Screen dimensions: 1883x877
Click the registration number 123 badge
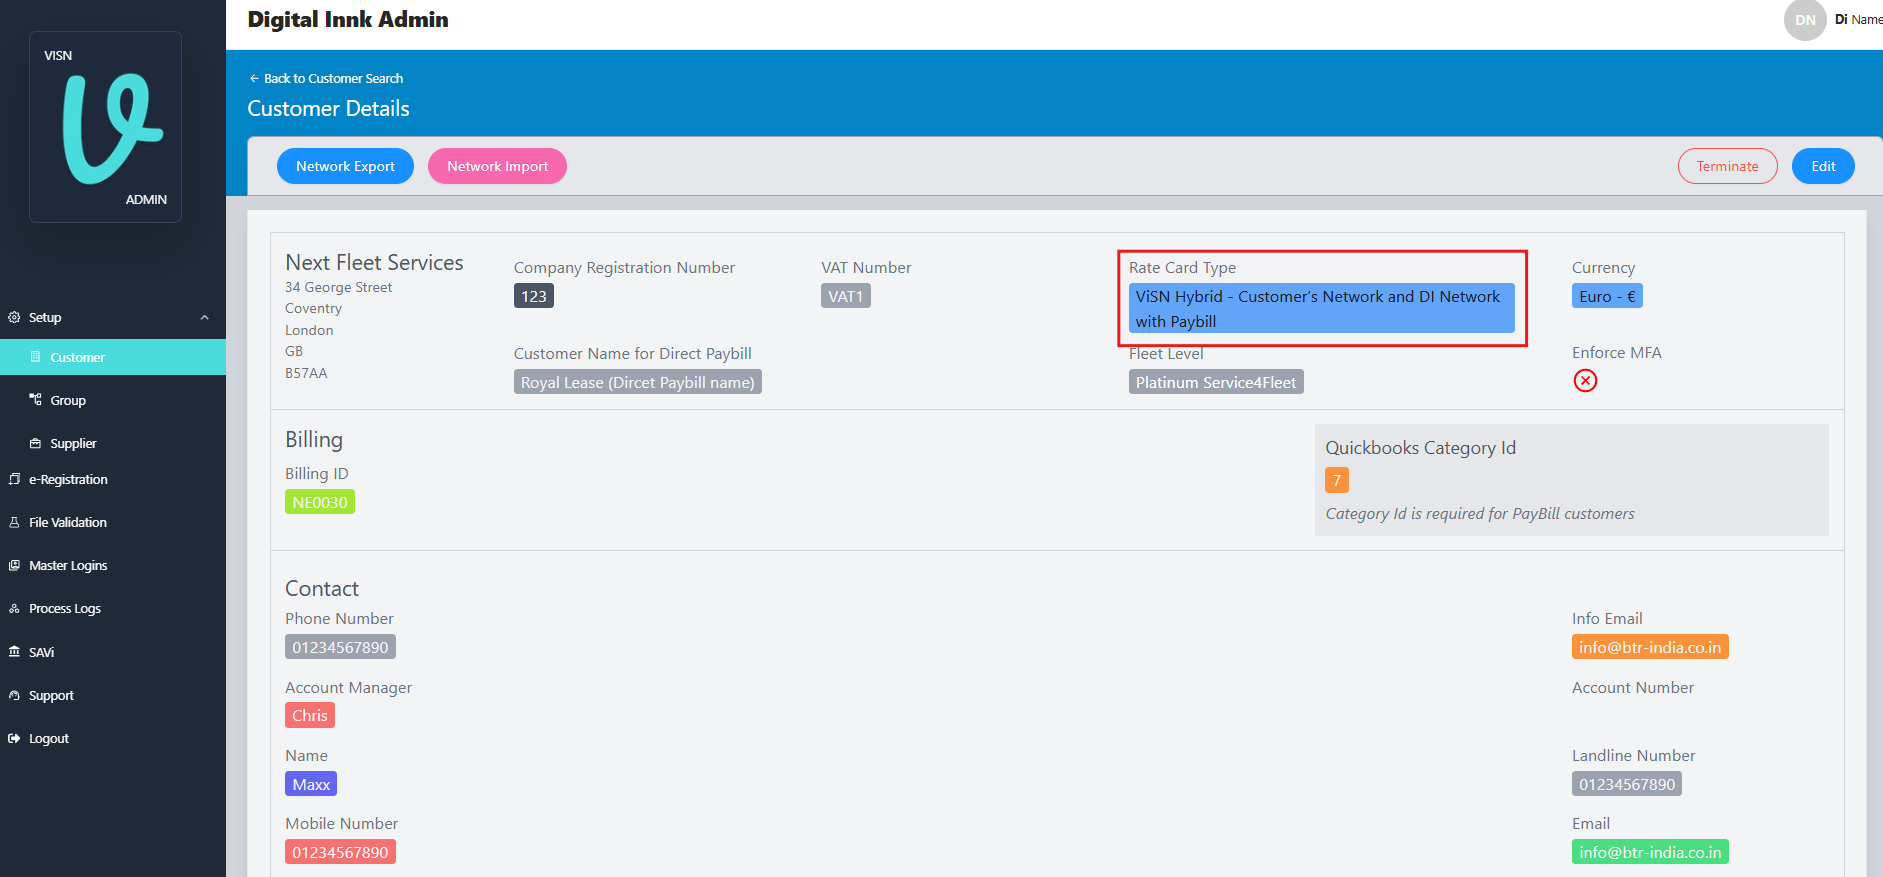[534, 296]
